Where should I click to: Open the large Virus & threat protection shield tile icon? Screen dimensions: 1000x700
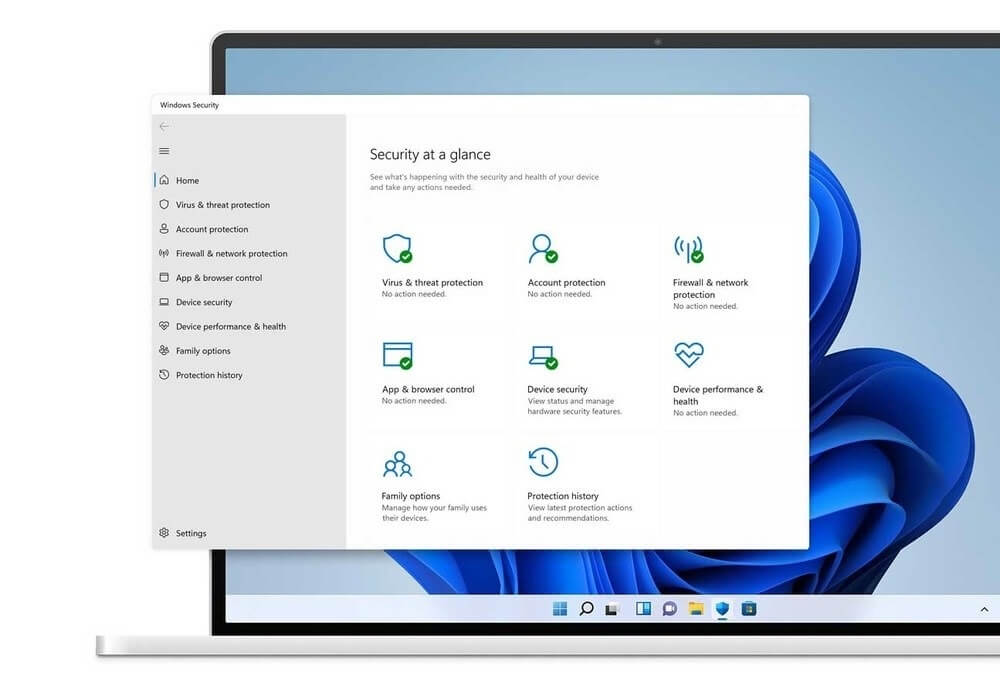coord(397,248)
